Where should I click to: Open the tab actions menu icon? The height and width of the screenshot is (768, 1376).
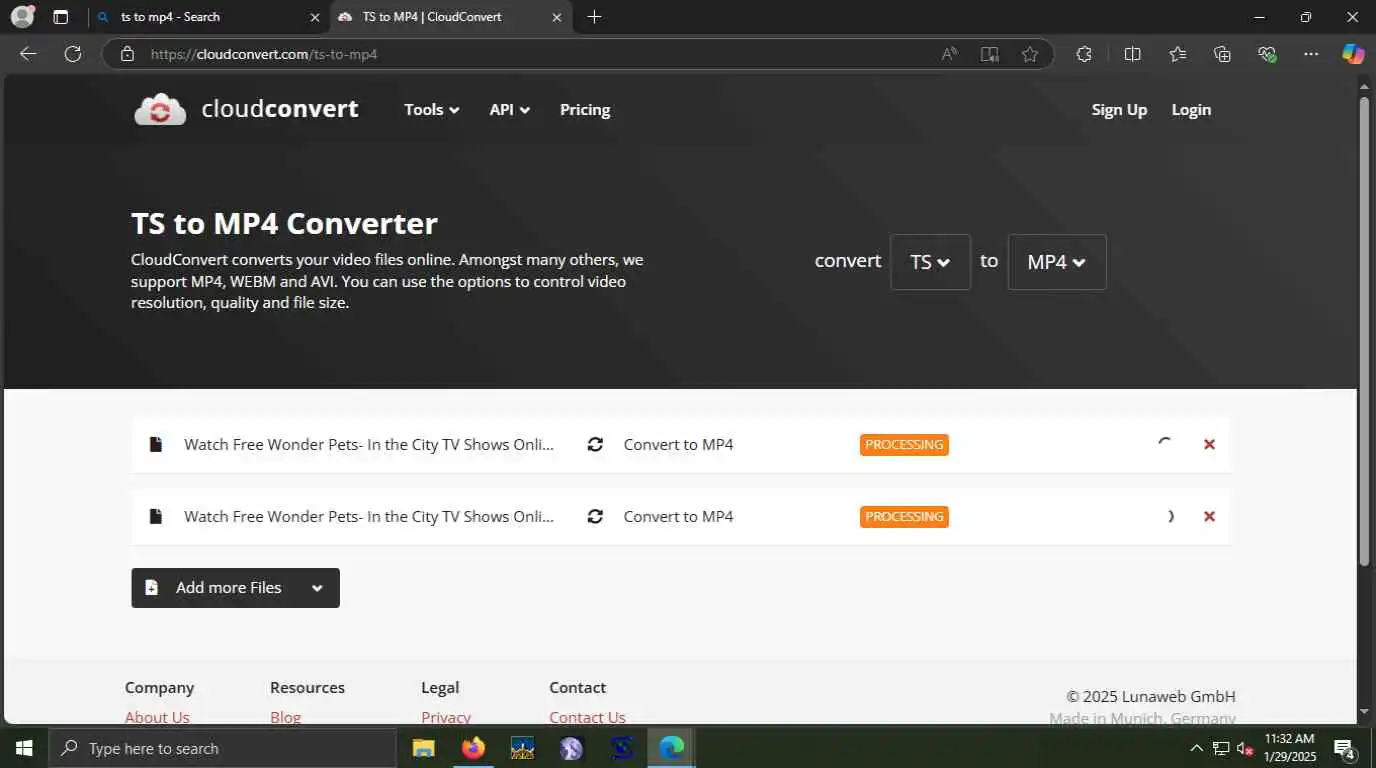click(x=61, y=17)
